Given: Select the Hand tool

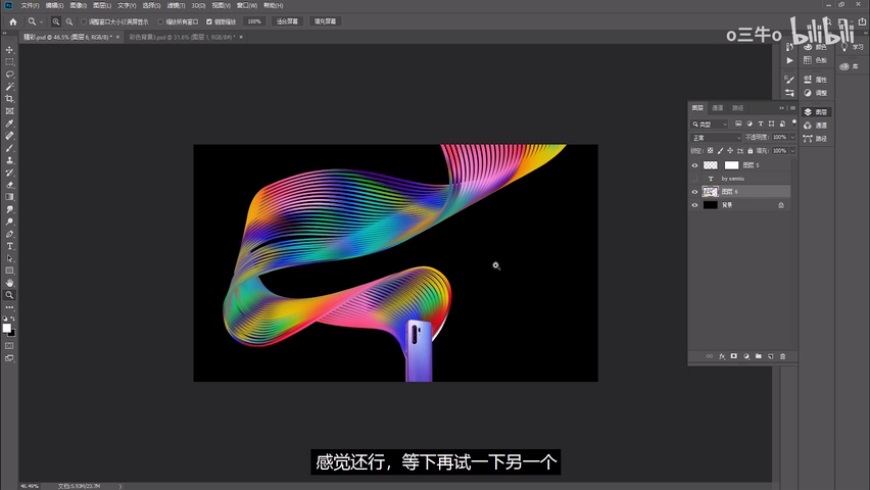Looking at the screenshot, I should (x=9, y=282).
